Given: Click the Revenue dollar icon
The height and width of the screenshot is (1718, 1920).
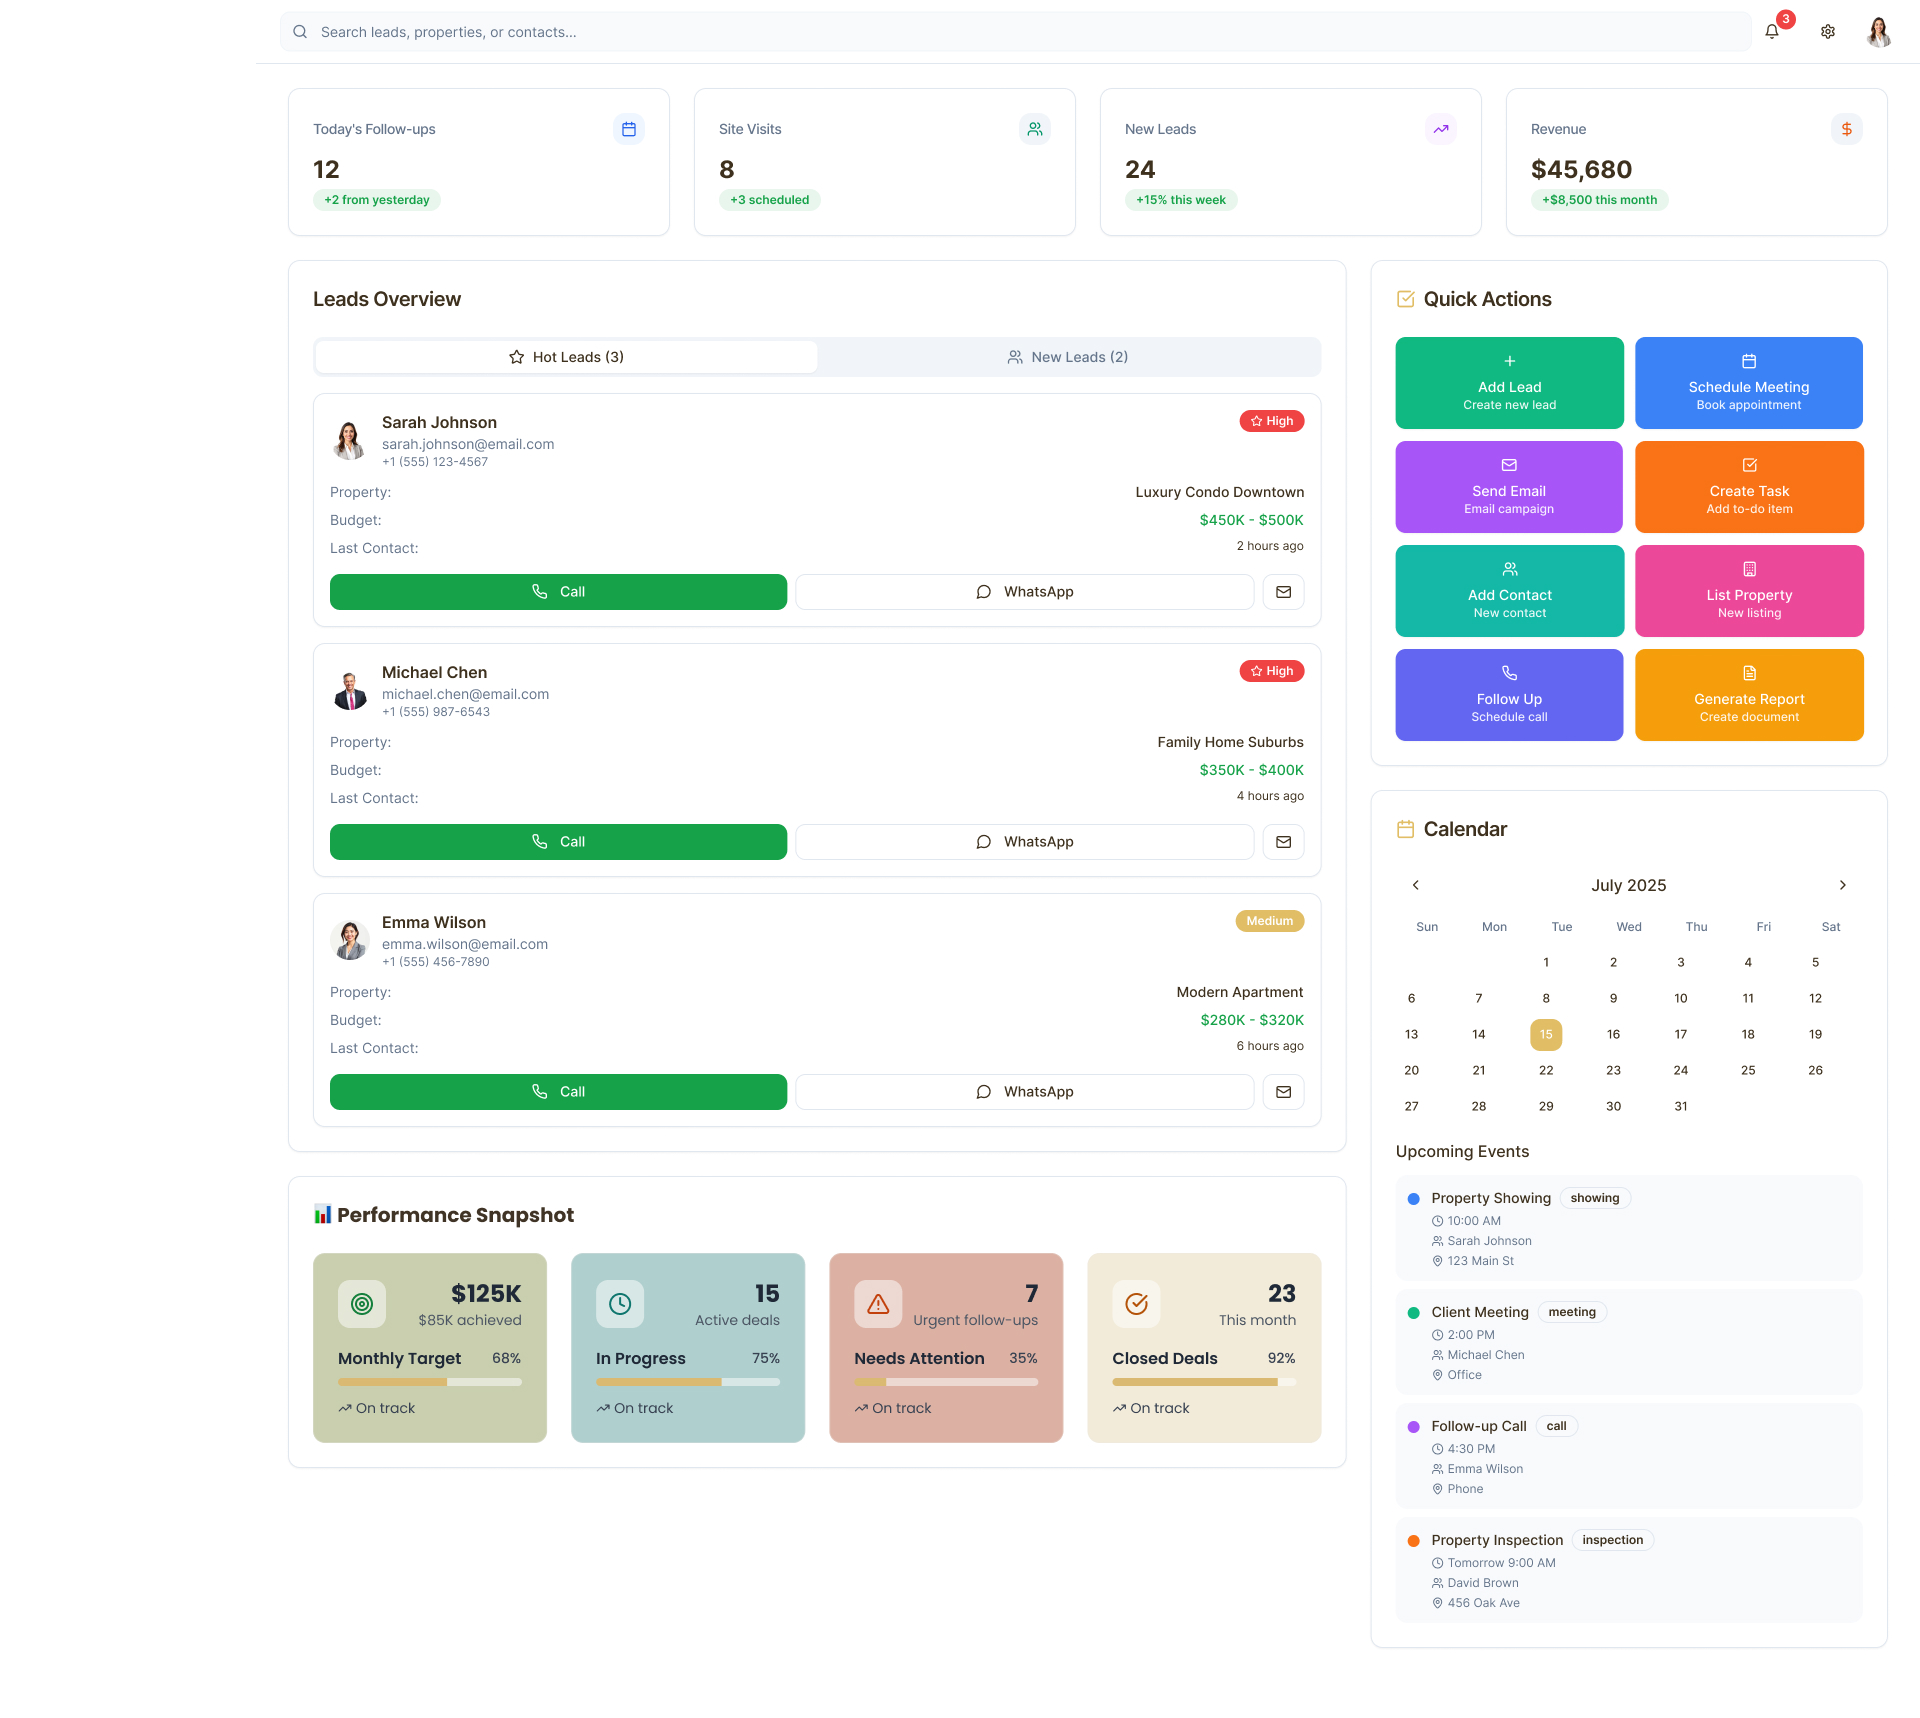Looking at the screenshot, I should pyautogui.click(x=1846, y=129).
